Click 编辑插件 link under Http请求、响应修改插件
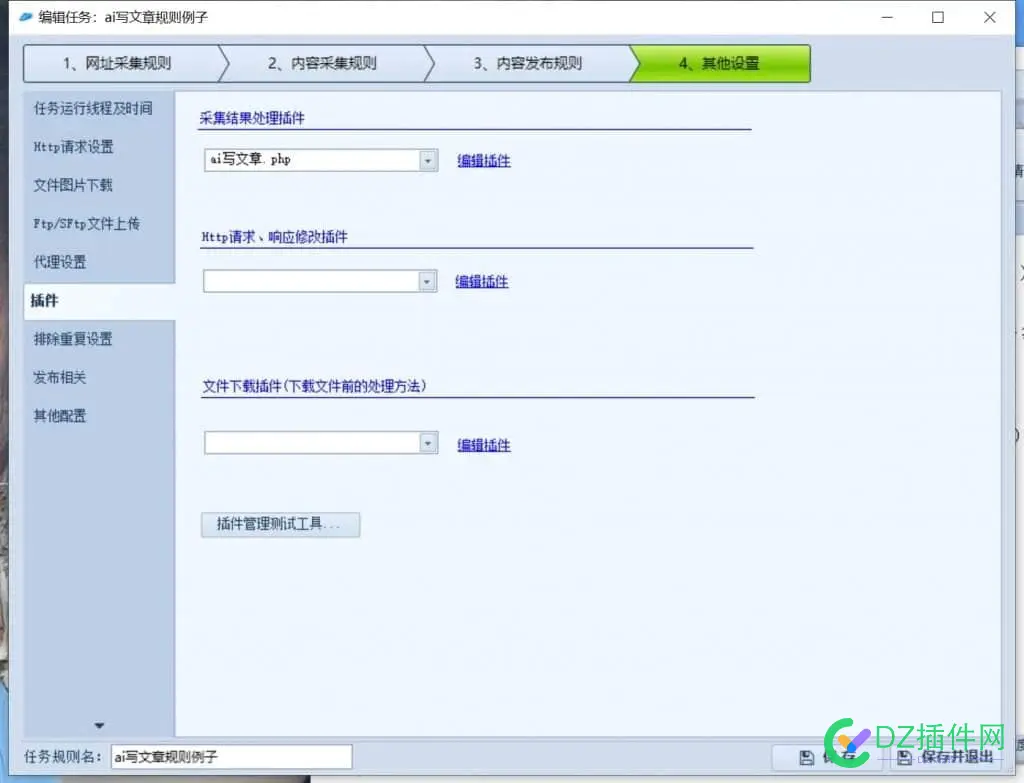1024x783 pixels. click(482, 281)
